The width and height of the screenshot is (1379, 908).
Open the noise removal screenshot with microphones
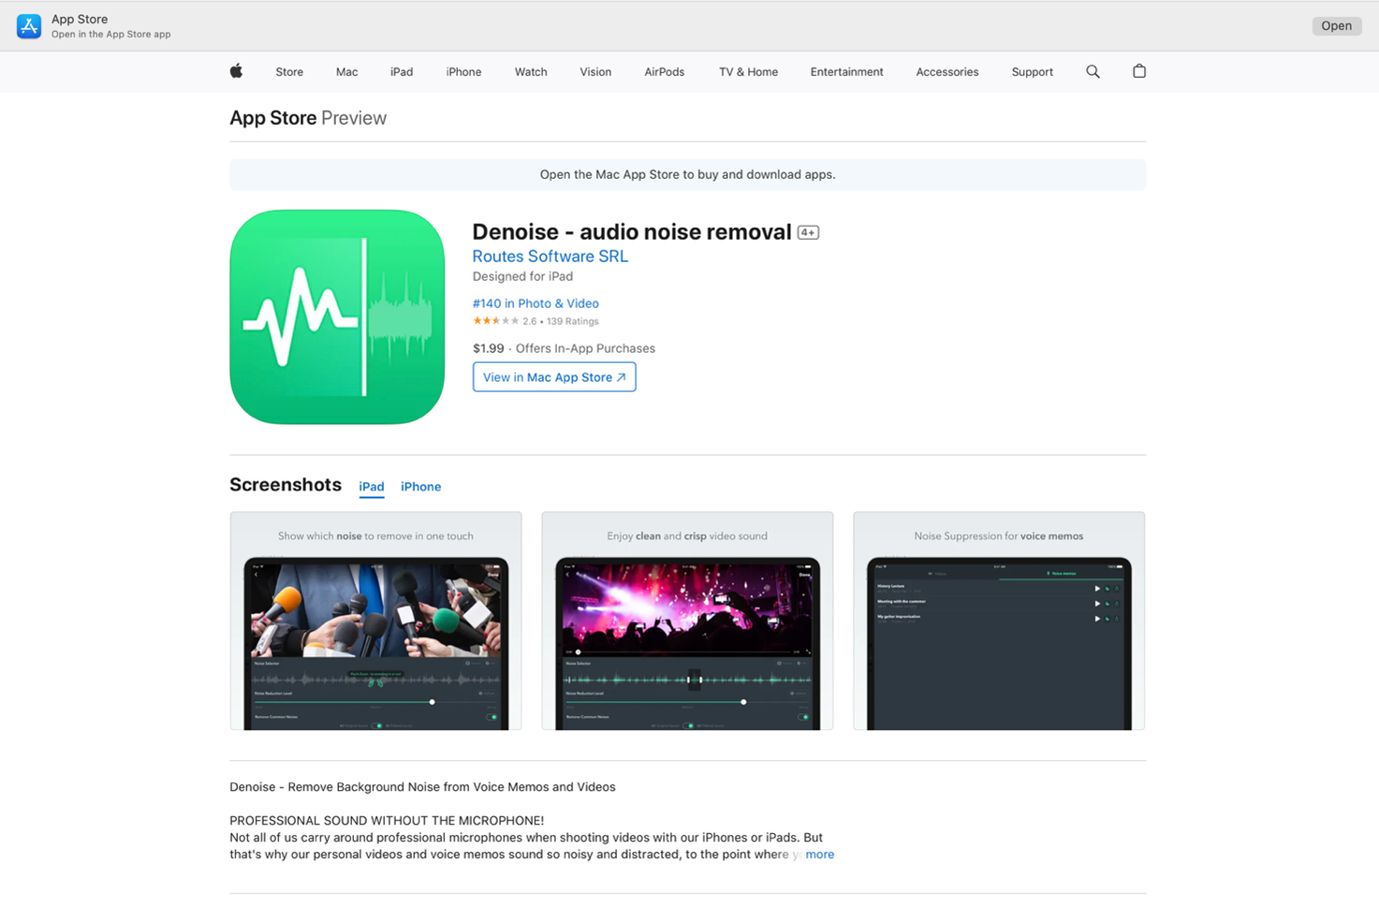click(x=376, y=621)
